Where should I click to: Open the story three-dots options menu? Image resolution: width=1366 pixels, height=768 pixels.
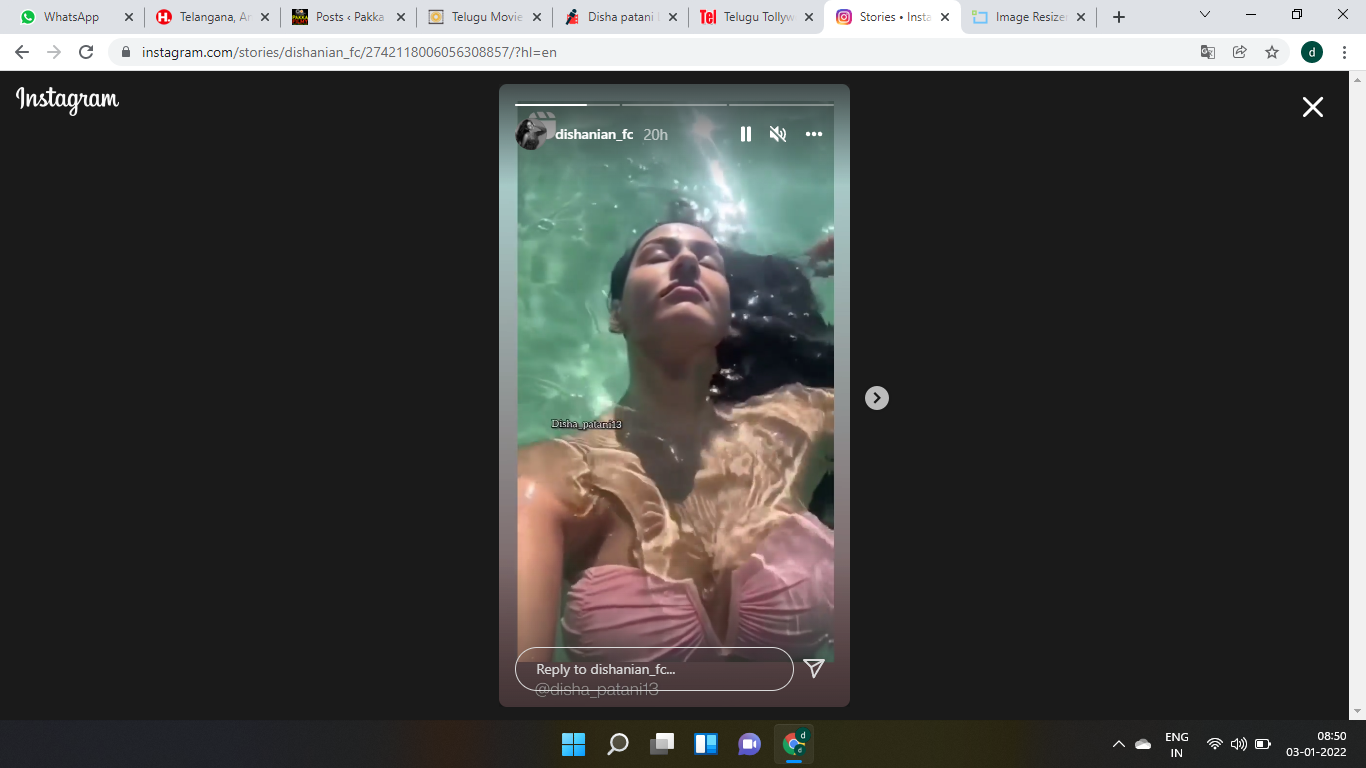point(814,134)
